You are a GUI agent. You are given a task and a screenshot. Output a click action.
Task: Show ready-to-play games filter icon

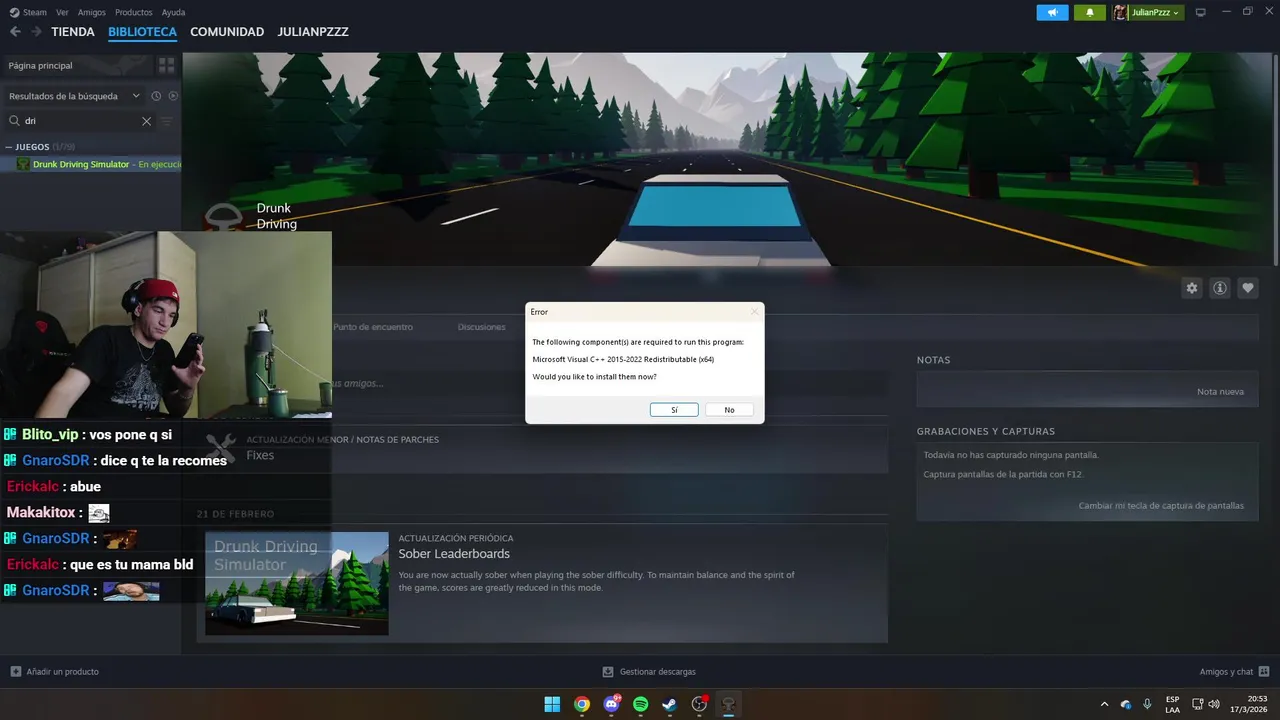(173, 96)
